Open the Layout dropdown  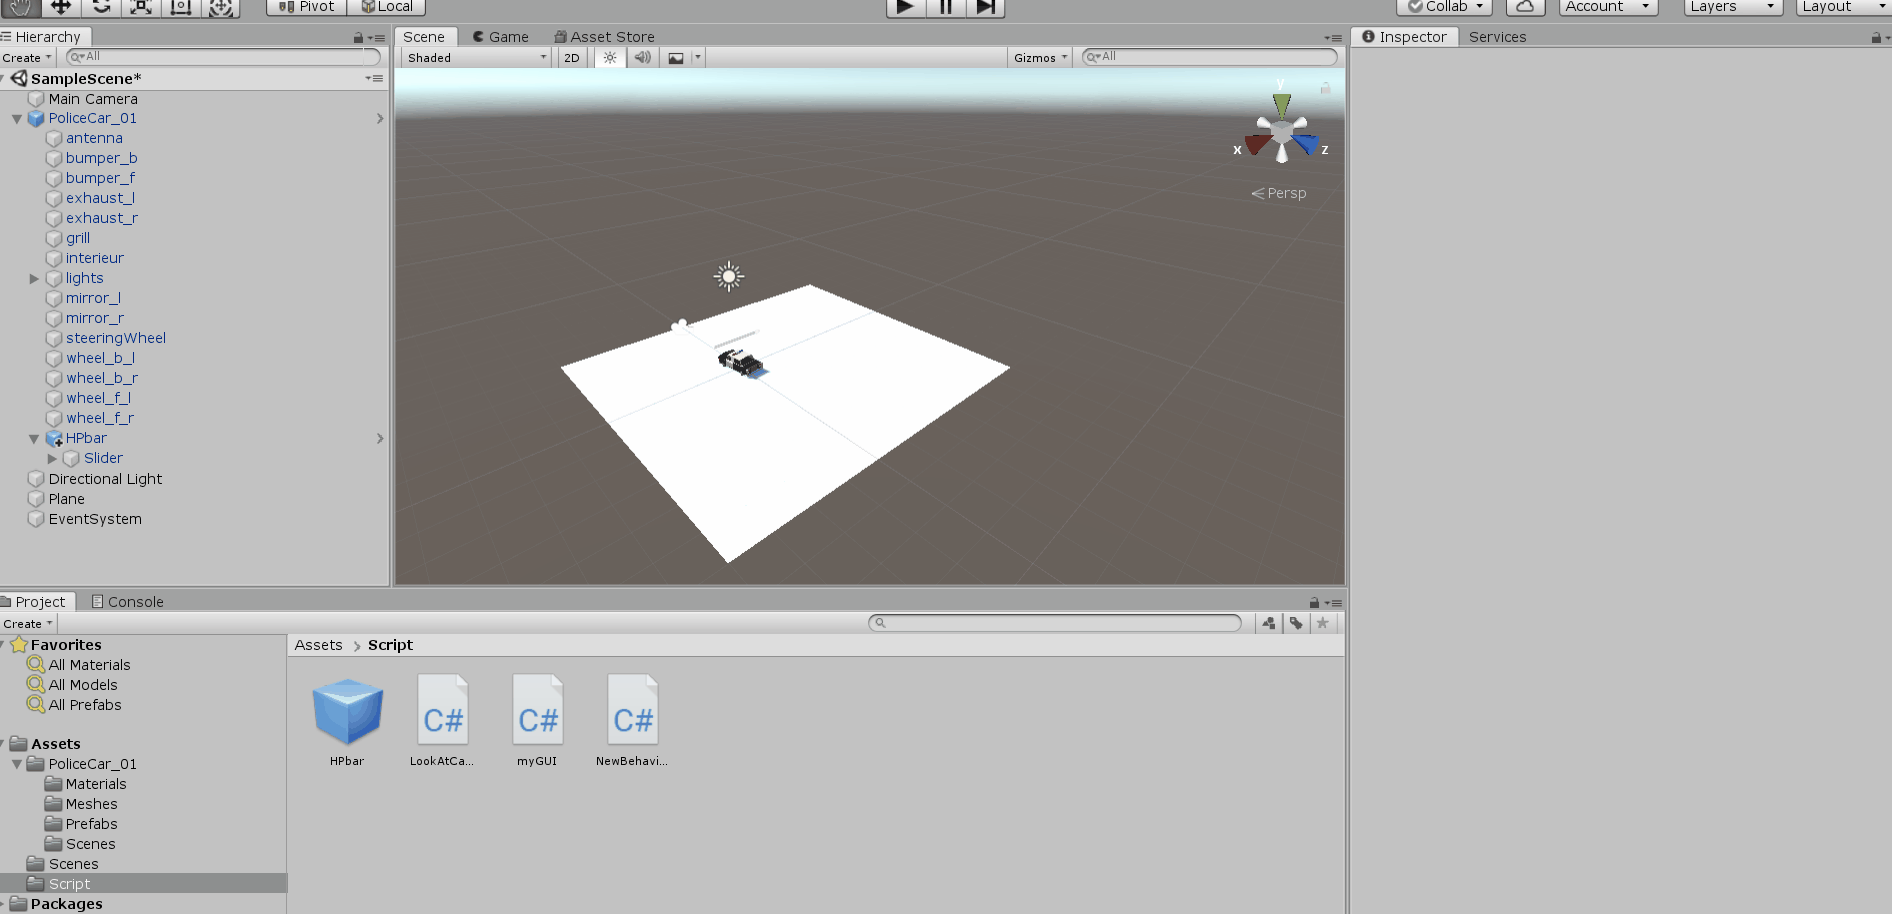(1842, 7)
